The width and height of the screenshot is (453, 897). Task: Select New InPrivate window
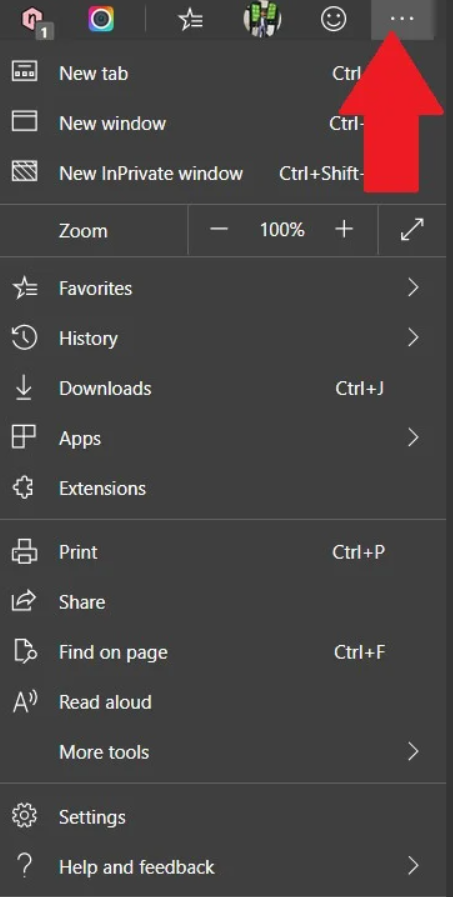pos(223,173)
